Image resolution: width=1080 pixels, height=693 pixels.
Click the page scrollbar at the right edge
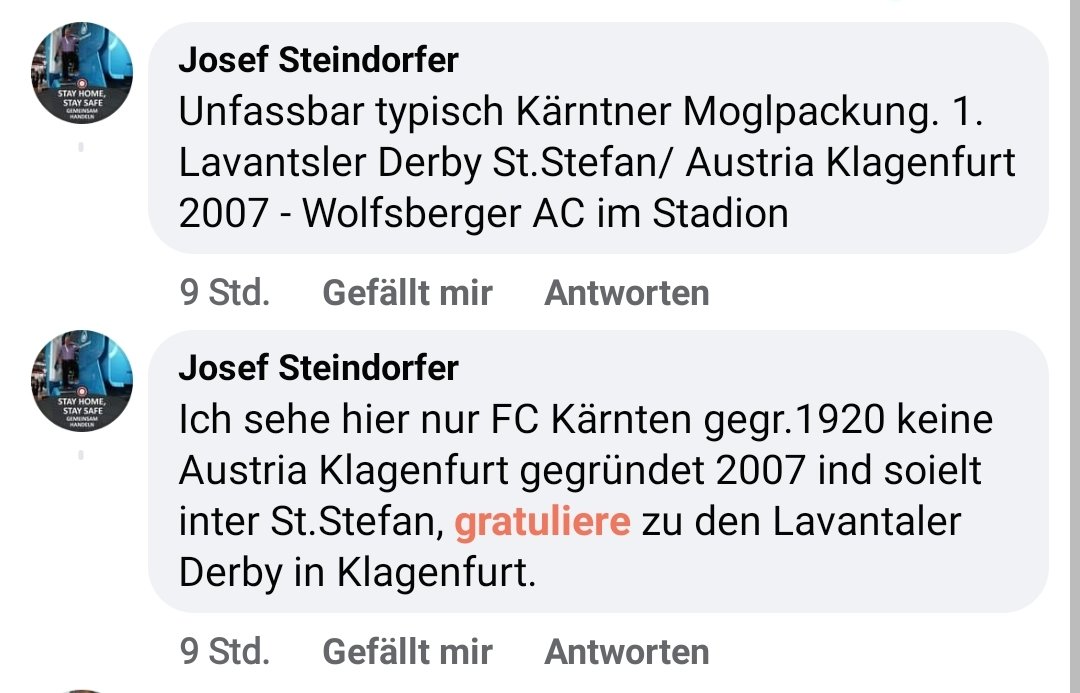tap(1075, 346)
